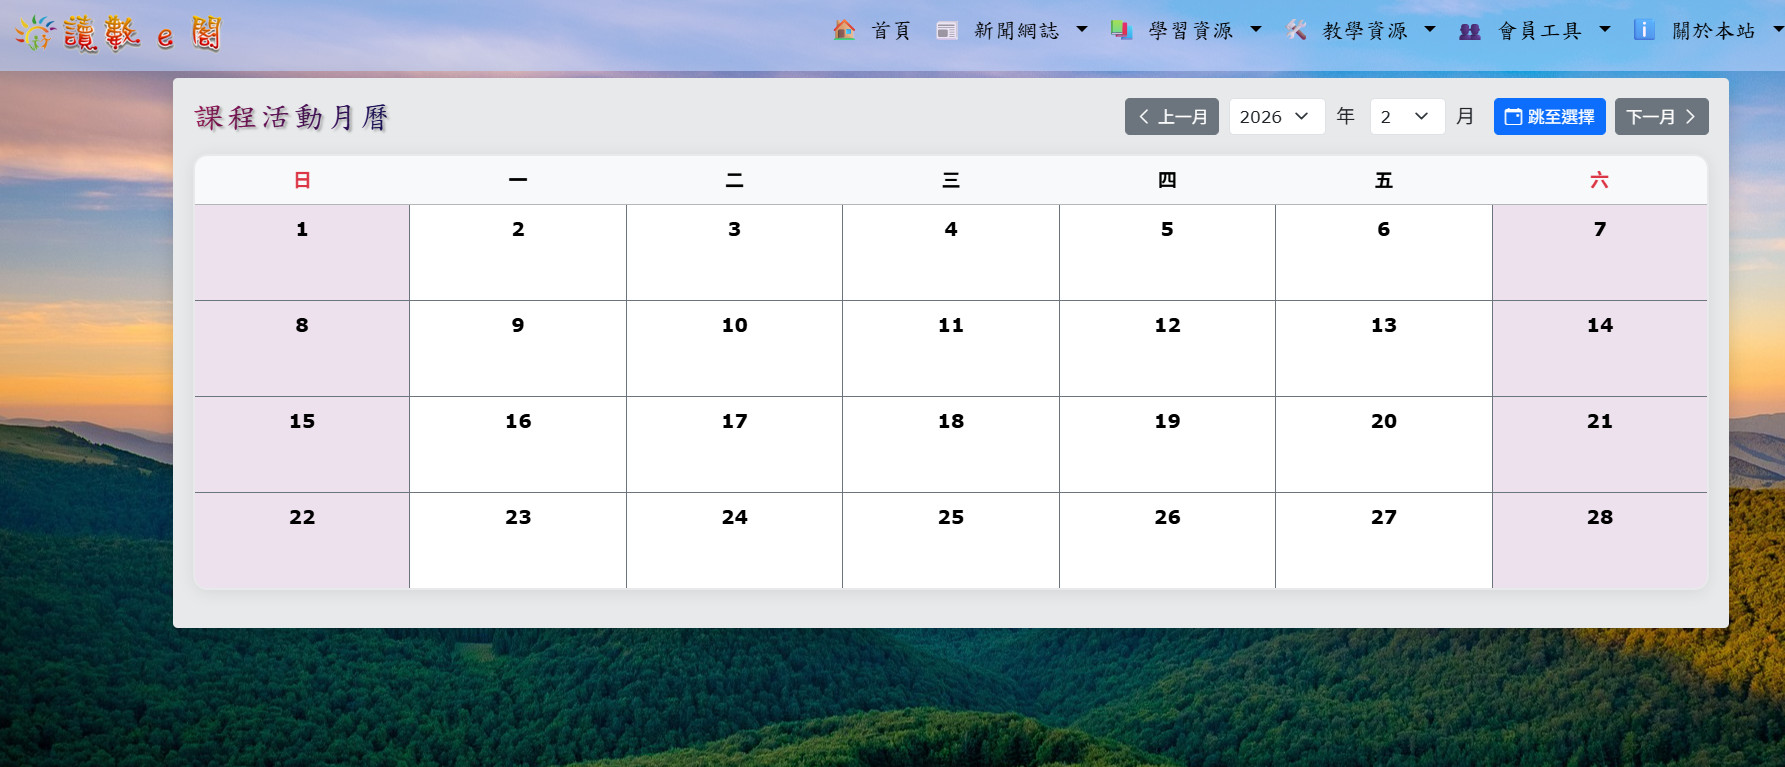Open the year selector showing 2026
Image resolution: width=1785 pixels, height=767 pixels.
pyautogui.click(x=1276, y=117)
